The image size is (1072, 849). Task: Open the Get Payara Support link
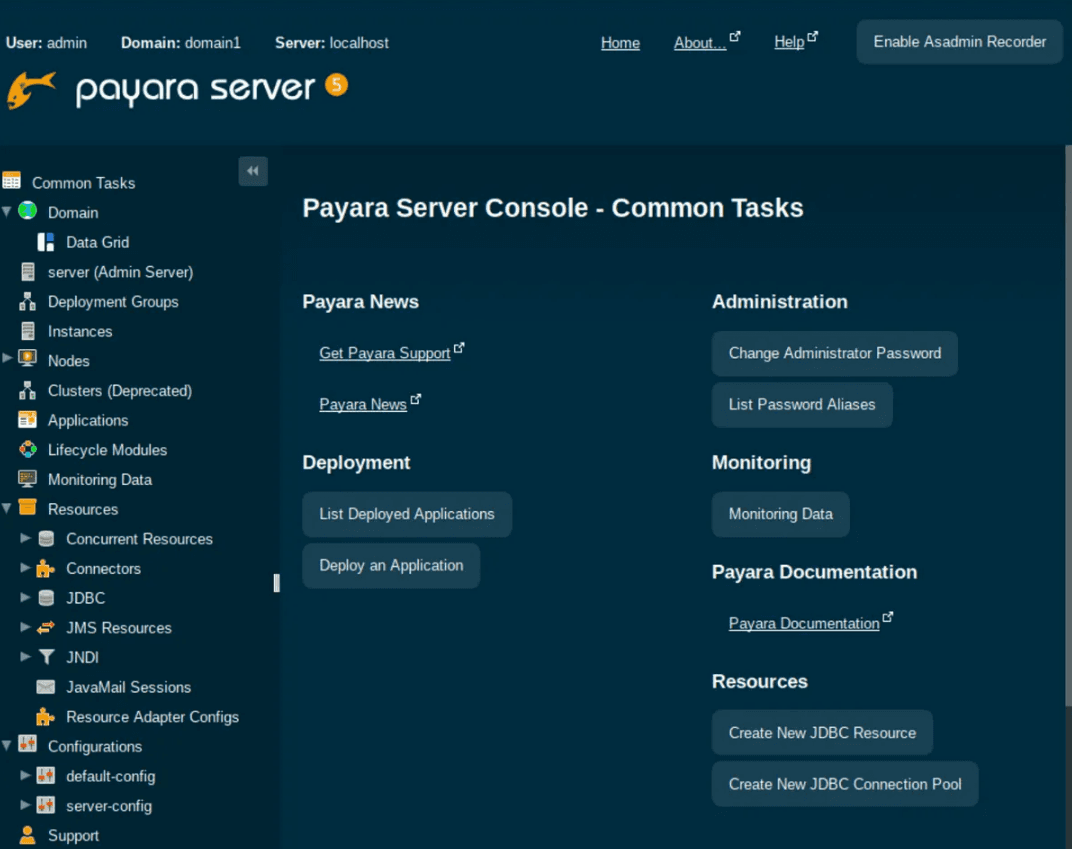coord(385,352)
